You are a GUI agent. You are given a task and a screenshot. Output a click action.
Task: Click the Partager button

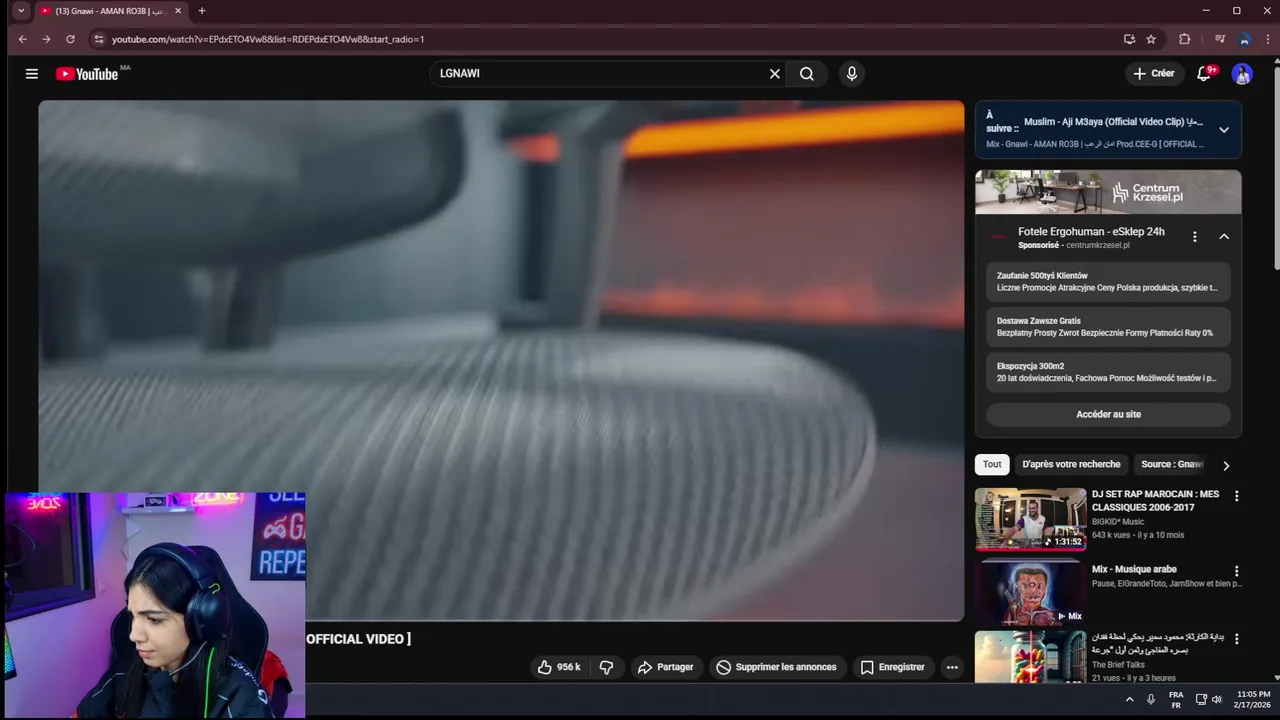665,667
